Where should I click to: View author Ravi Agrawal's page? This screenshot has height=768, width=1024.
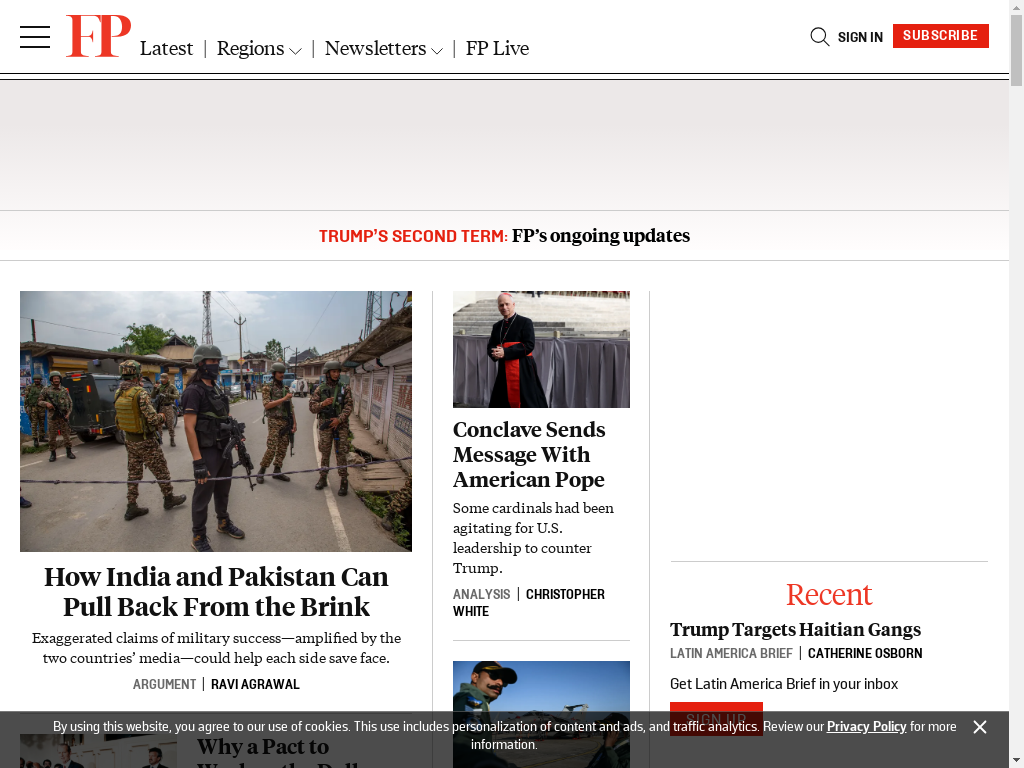(255, 684)
